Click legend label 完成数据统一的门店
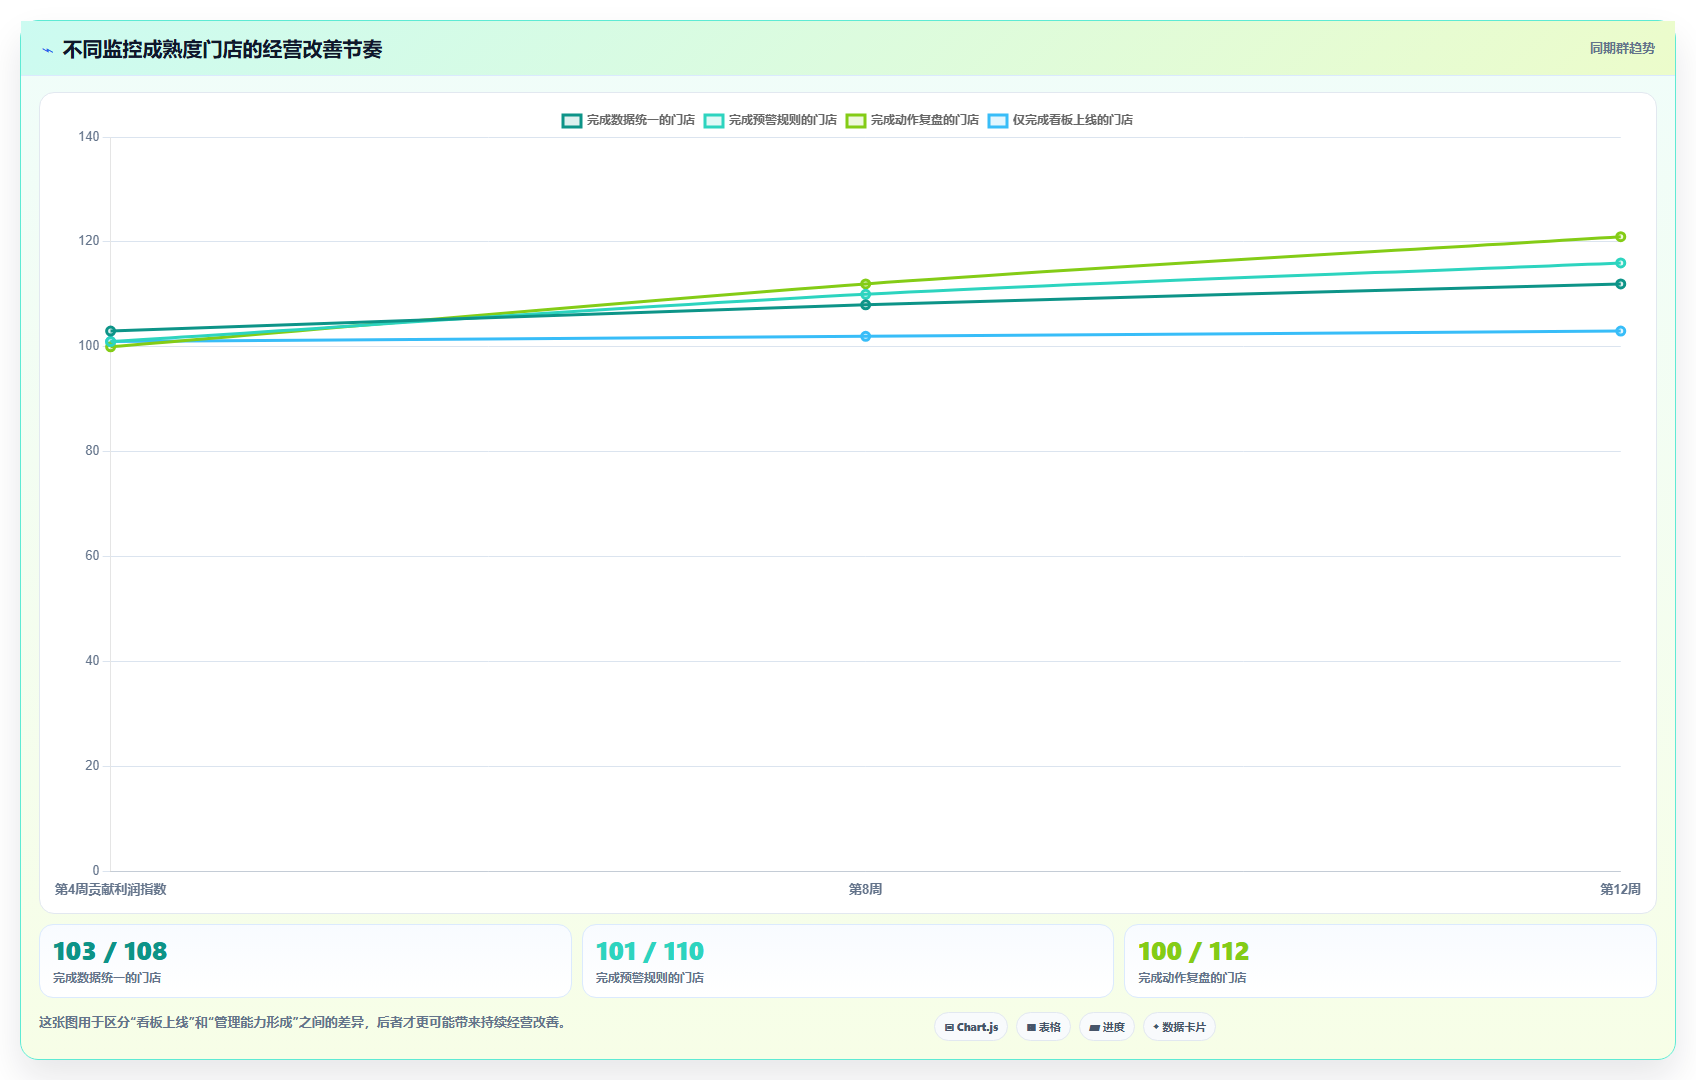This screenshot has height=1080, width=1696. pyautogui.click(x=641, y=120)
